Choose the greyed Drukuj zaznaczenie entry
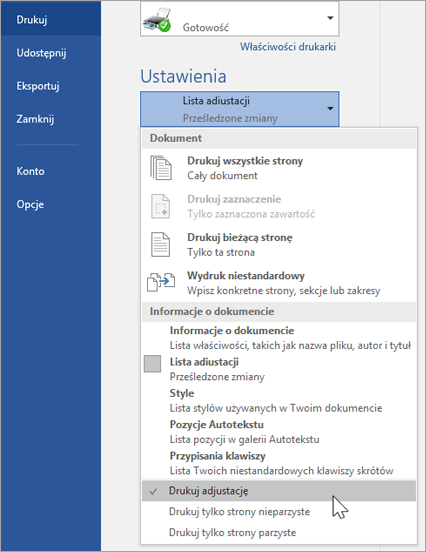This screenshot has width=426, height=552. (x=278, y=206)
